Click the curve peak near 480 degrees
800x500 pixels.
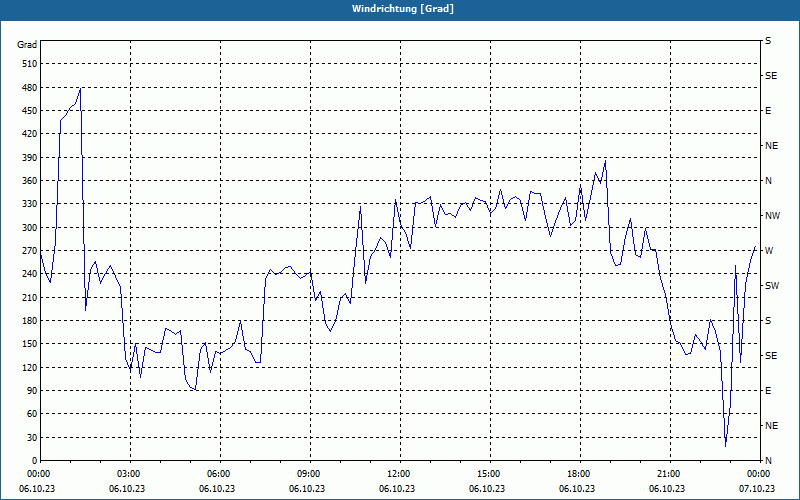[80, 88]
